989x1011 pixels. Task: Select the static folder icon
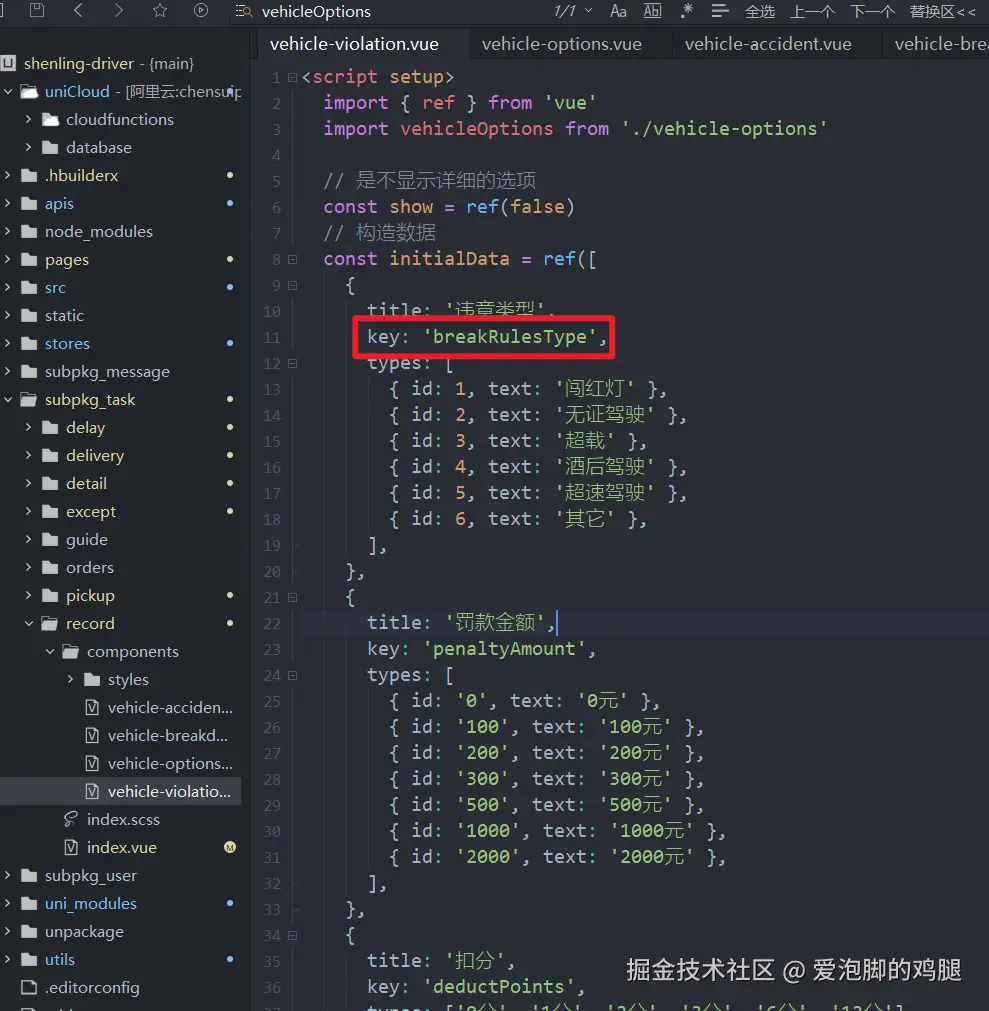coord(28,315)
